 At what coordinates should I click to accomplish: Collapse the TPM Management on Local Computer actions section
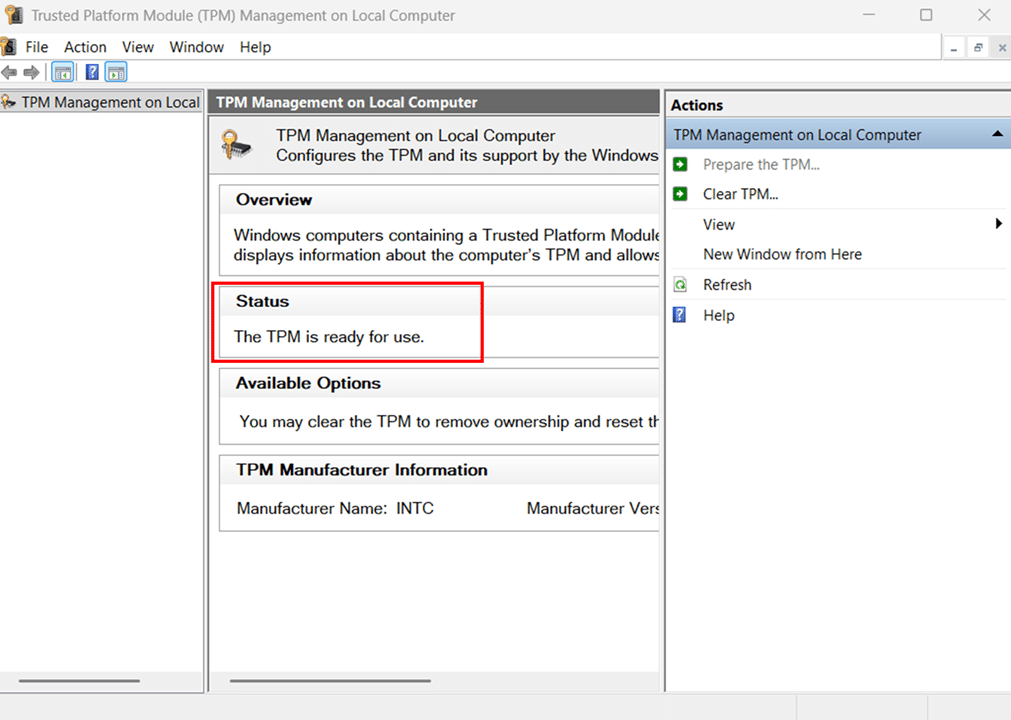997,134
